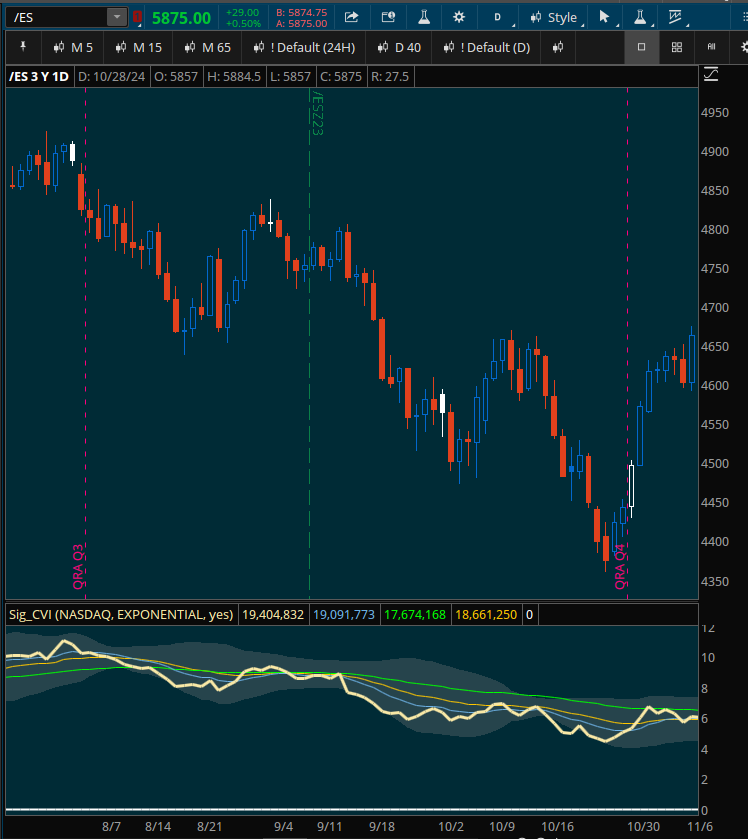Select the pointer drawing tool
This screenshot has width=748, height=839.
point(605,17)
